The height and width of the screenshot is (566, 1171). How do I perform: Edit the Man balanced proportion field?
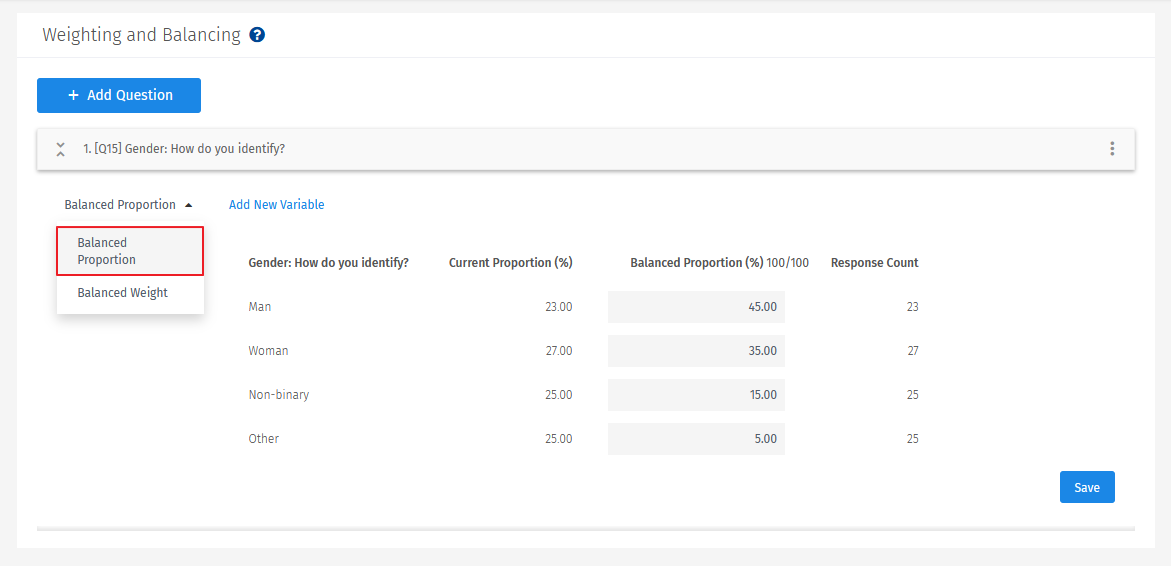tap(696, 307)
